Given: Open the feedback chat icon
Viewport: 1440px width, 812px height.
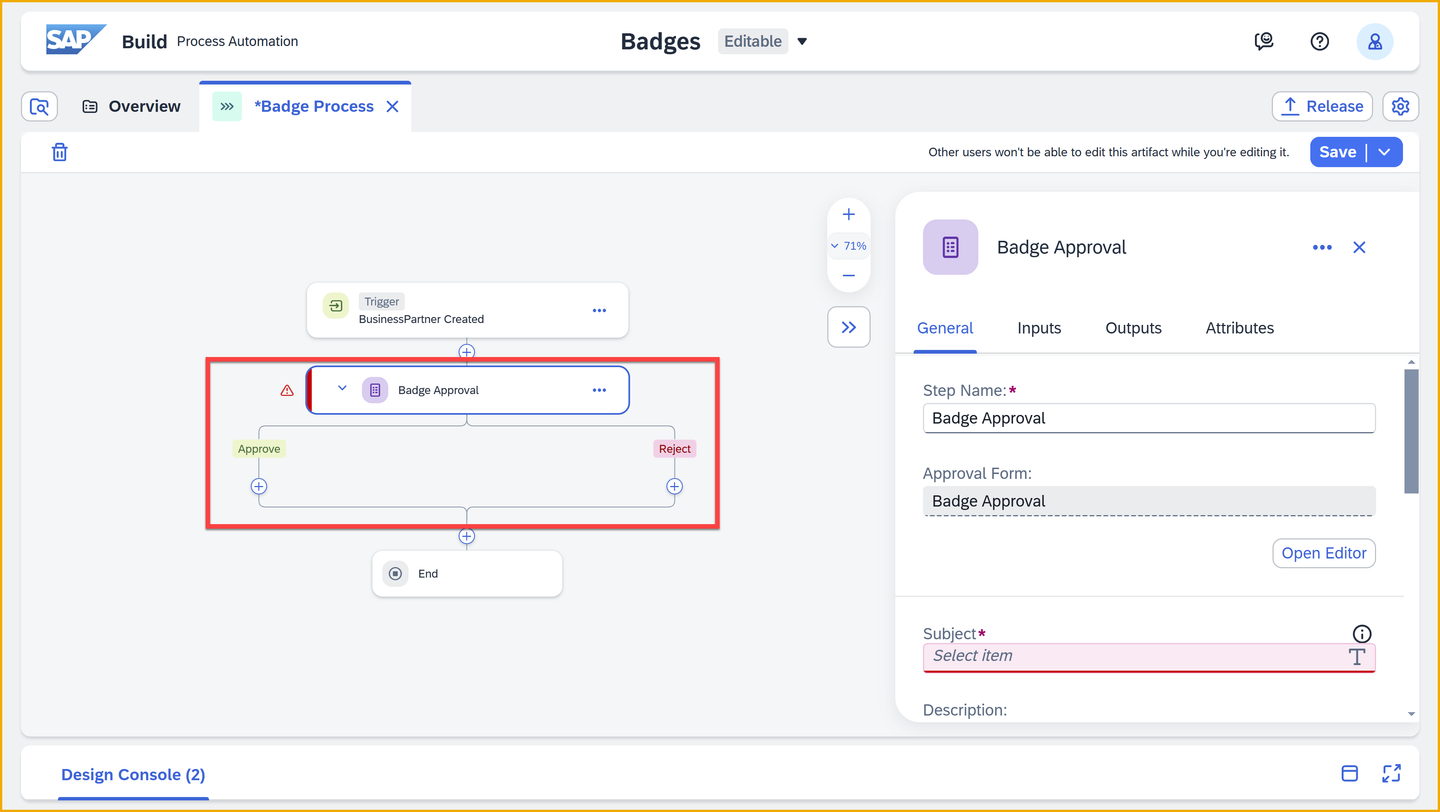Looking at the screenshot, I should click(1264, 41).
